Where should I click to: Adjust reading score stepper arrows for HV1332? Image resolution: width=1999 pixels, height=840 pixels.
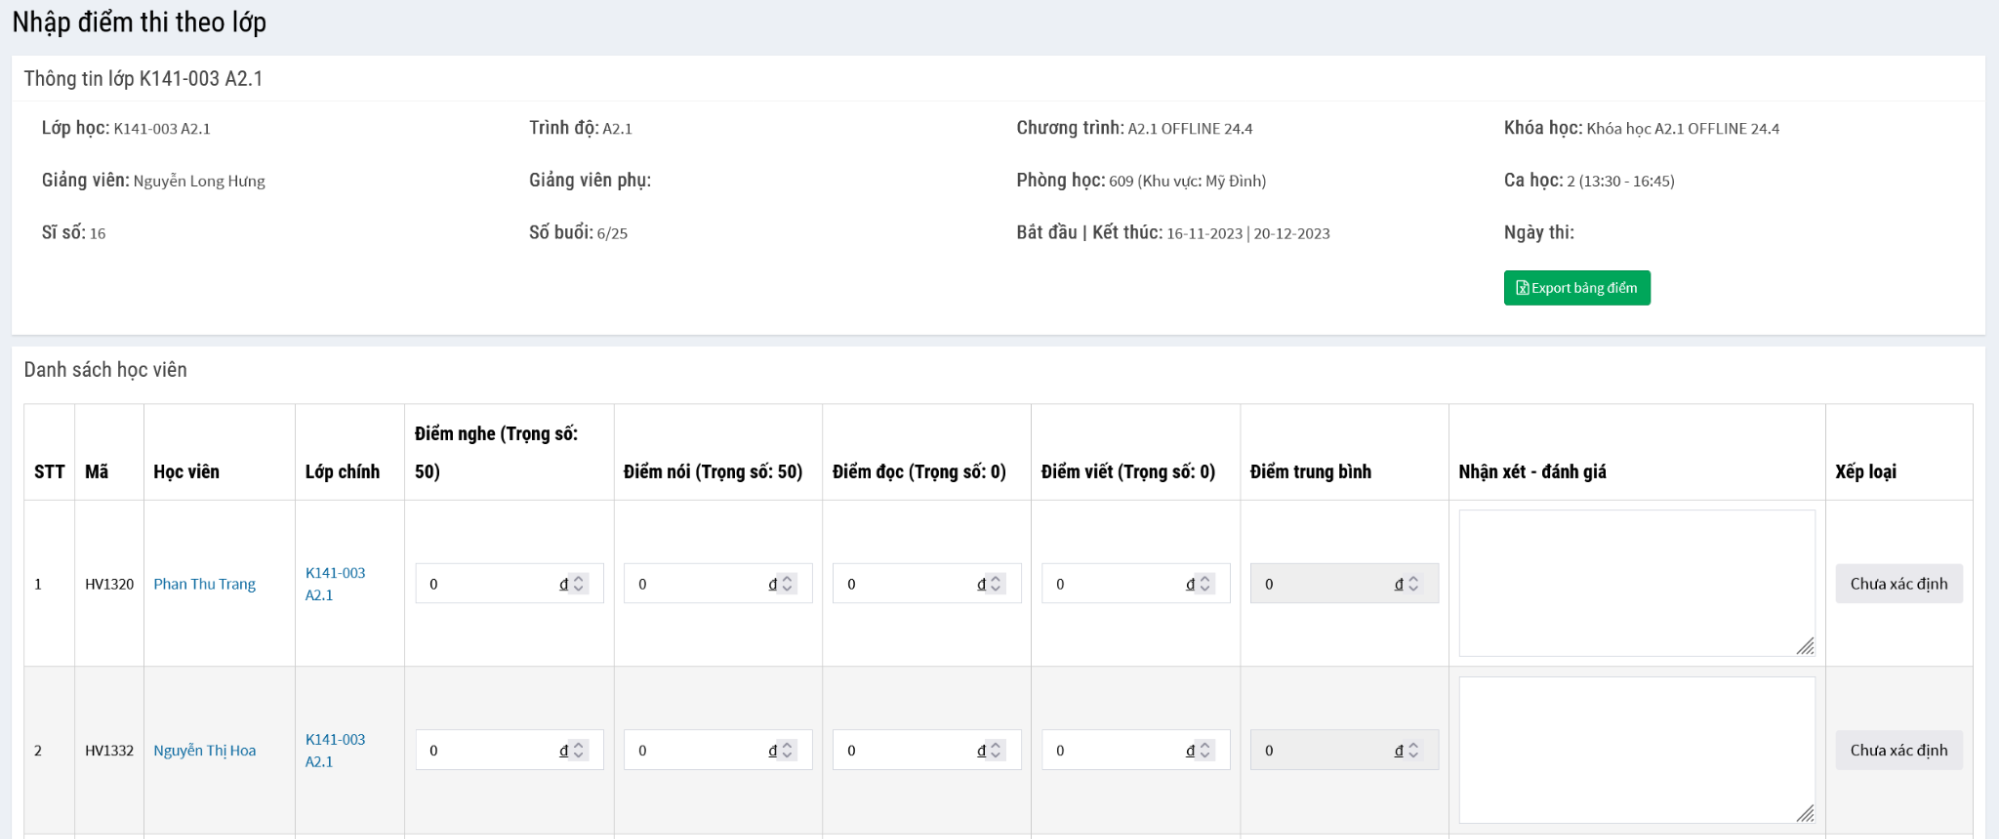click(x=996, y=750)
